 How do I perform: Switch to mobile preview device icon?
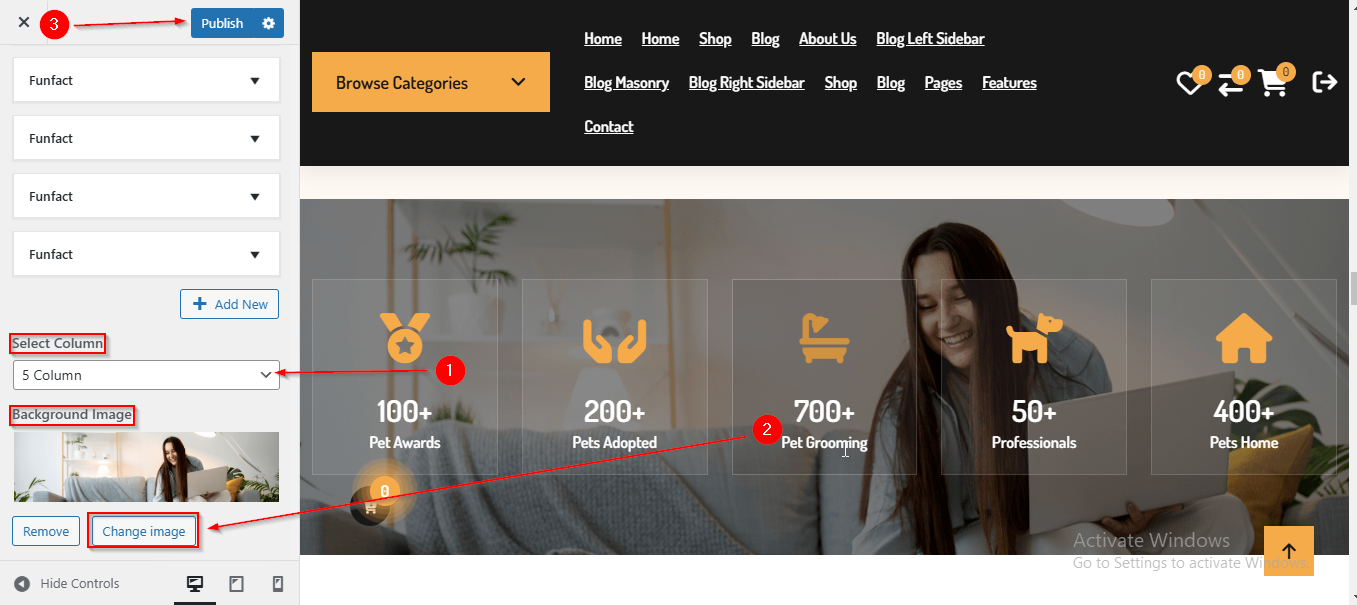pyautogui.click(x=278, y=584)
